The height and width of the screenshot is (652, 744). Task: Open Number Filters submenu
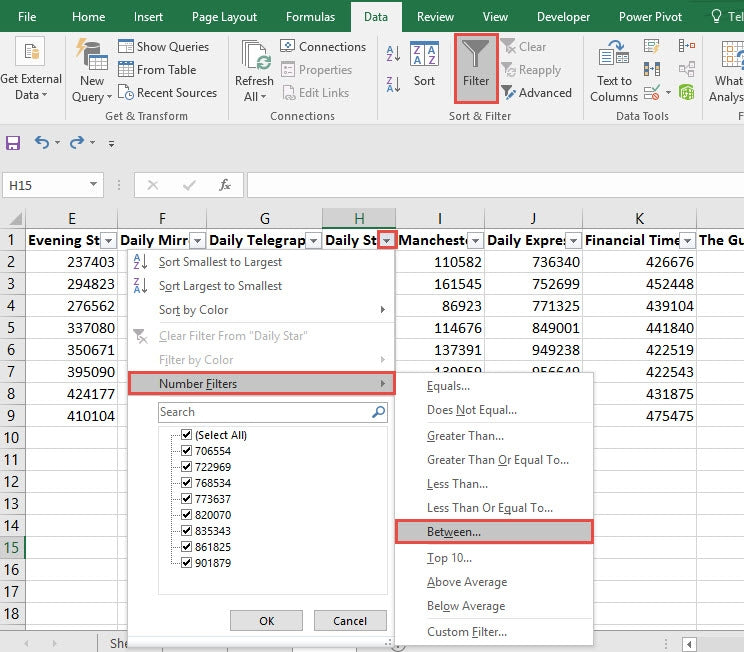[x=261, y=383]
